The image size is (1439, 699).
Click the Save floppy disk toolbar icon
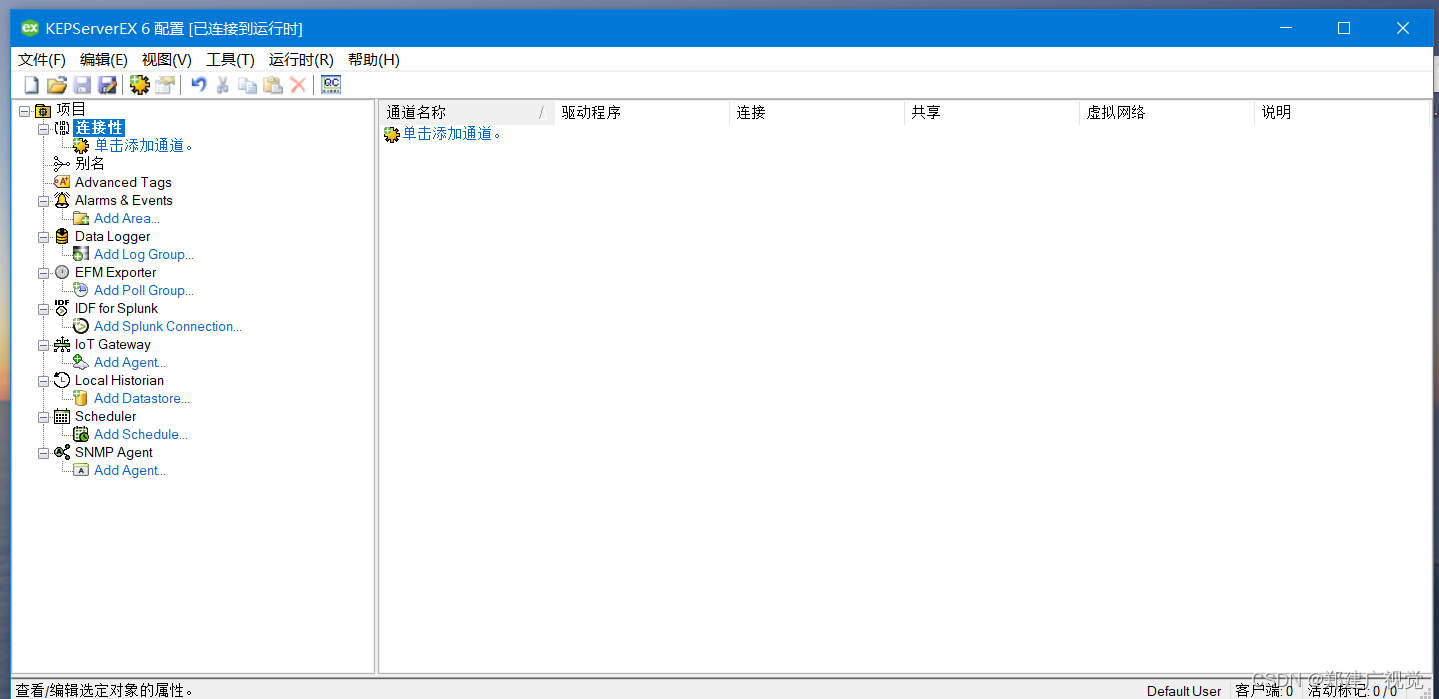coord(82,85)
